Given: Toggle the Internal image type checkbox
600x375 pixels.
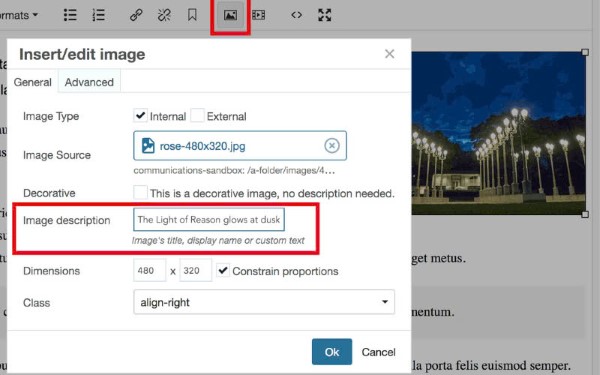Looking at the screenshot, I should [140, 115].
